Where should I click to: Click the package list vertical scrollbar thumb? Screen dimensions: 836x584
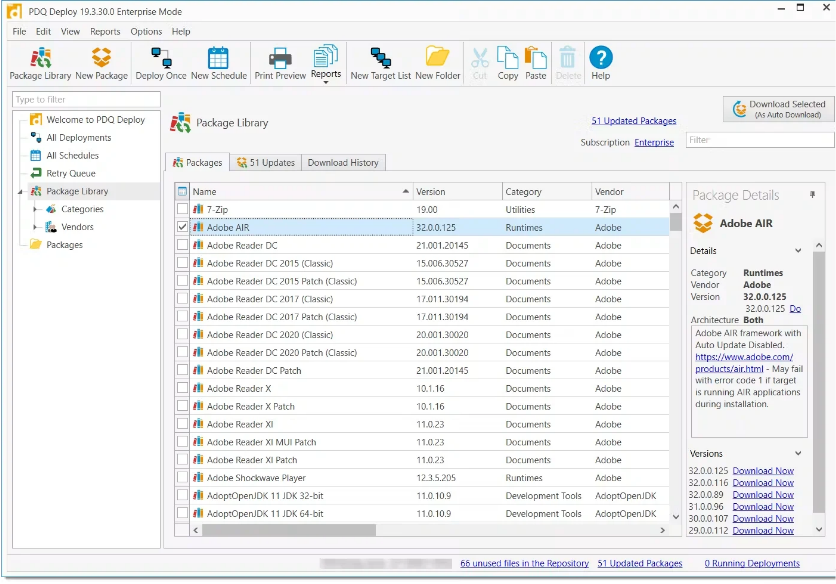(676, 222)
